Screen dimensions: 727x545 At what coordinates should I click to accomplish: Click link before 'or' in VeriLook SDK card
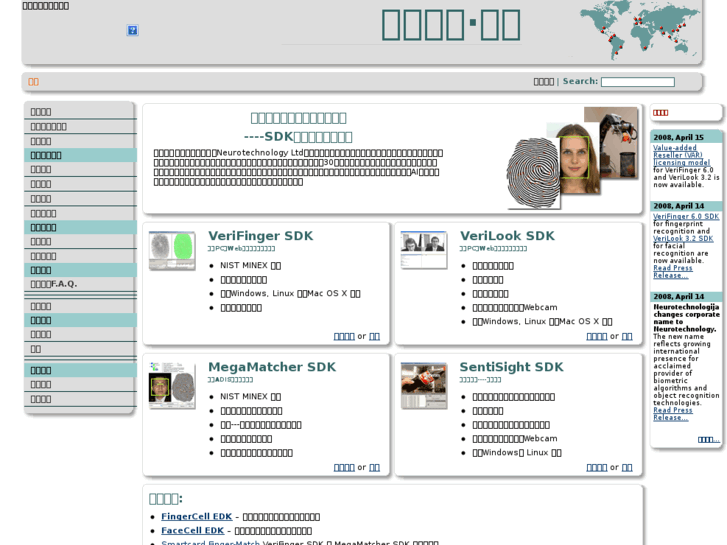click(x=597, y=336)
